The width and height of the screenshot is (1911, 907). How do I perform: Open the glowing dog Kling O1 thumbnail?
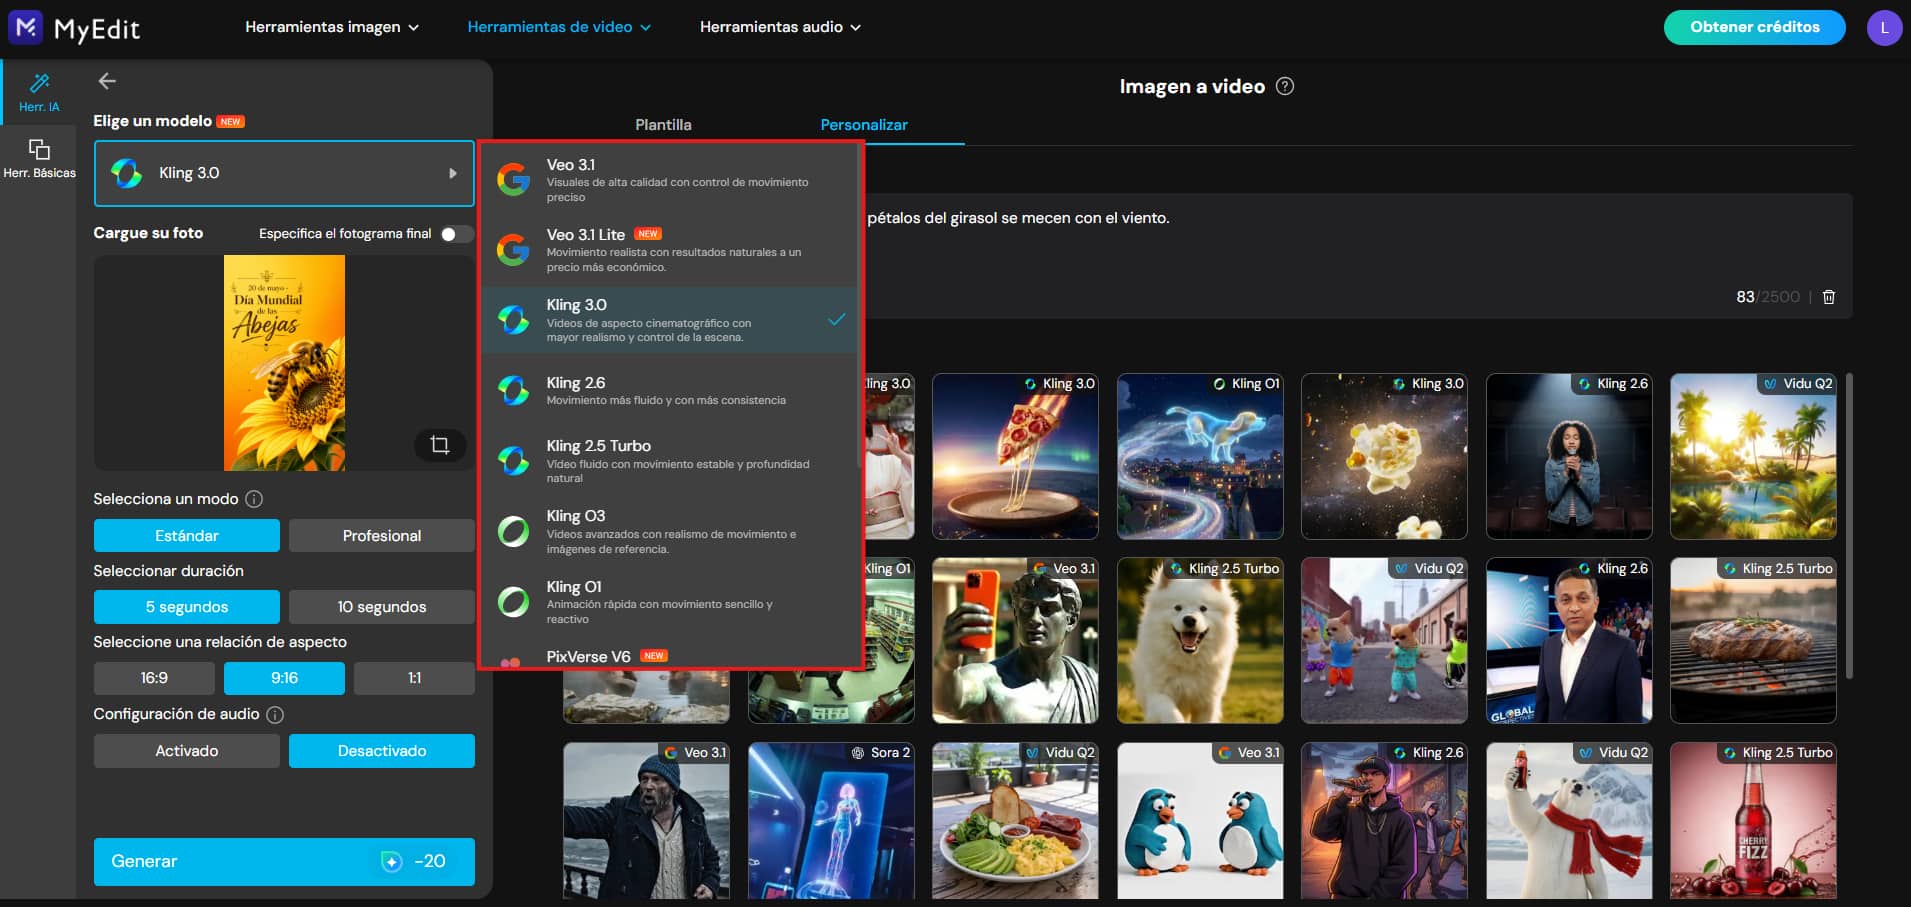[x=1200, y=456]
